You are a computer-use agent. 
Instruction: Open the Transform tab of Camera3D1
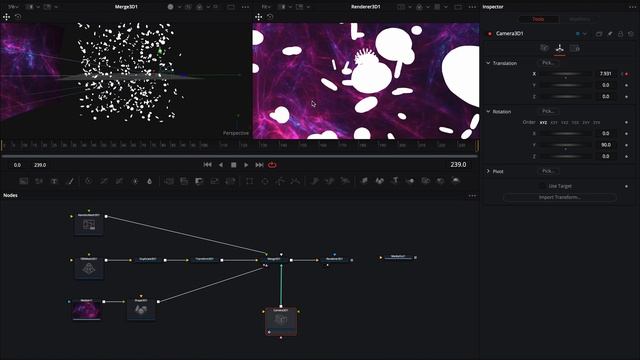click(x=560, y=49)
